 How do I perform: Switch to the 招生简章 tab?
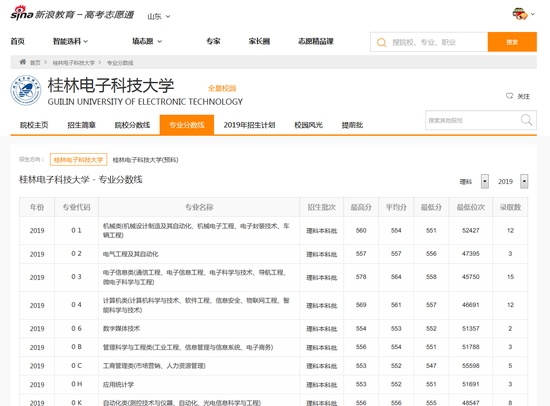(81, 125)
